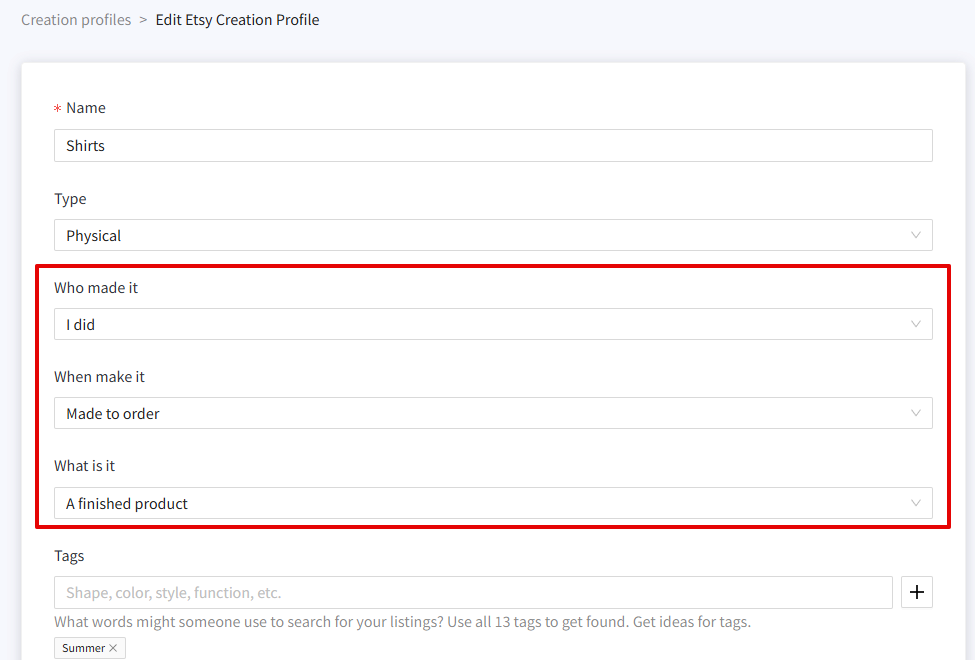Image resolution: width=975 pixels, height=660 pixels.
Task: Expand the Who made it dropdown
Action: coord(493,324)
